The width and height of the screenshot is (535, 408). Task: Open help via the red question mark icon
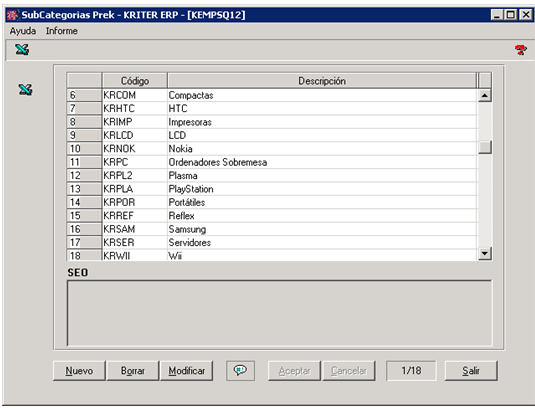521,50
